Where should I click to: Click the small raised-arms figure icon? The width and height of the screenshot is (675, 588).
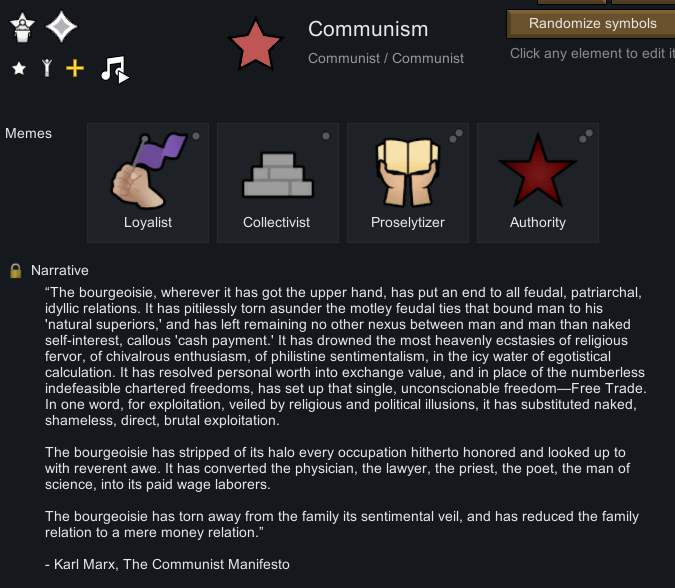coord(46,68)
